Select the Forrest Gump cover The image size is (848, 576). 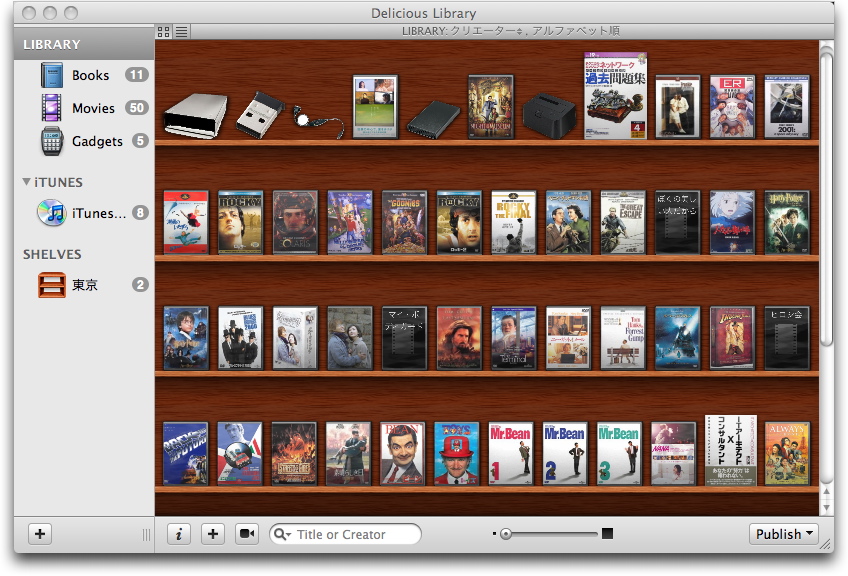coord(622,338)
